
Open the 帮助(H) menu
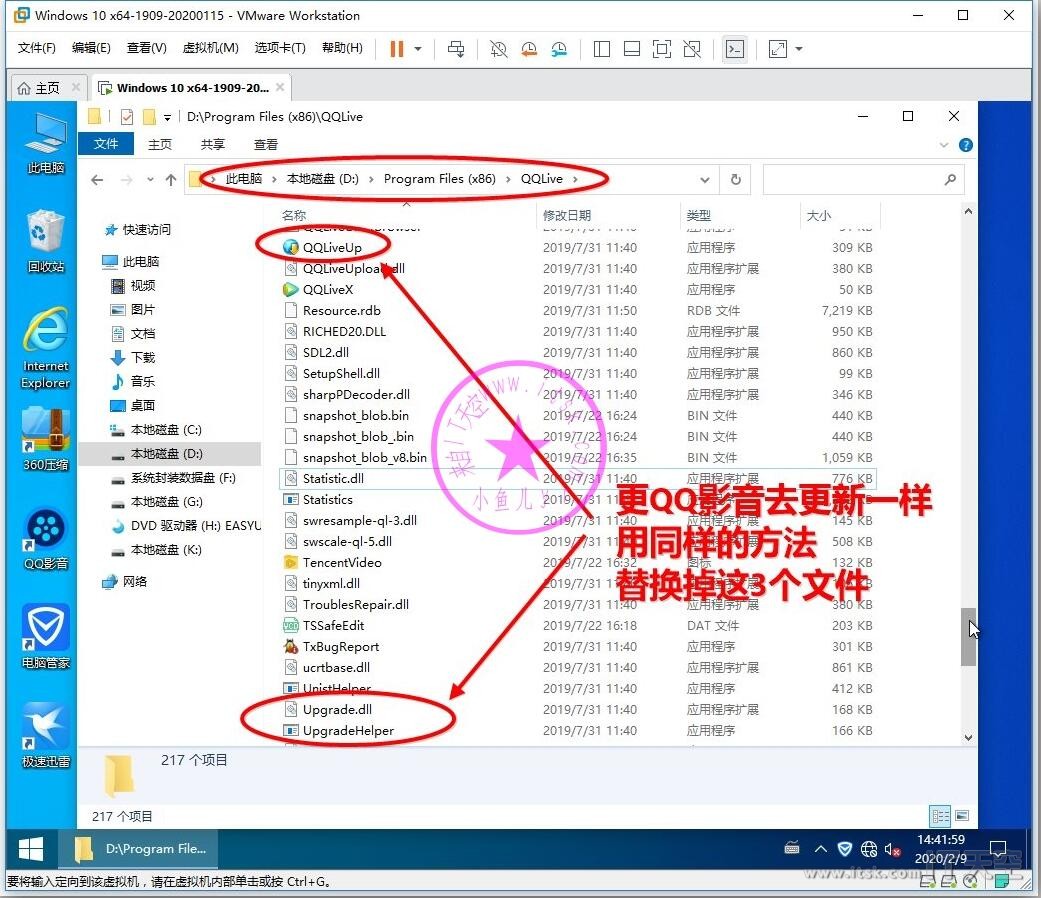(x=343, y=48)
